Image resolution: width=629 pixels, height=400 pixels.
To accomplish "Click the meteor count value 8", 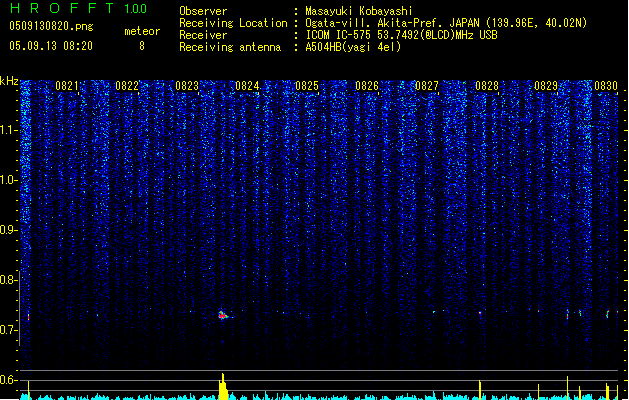I will pos(142,46).
